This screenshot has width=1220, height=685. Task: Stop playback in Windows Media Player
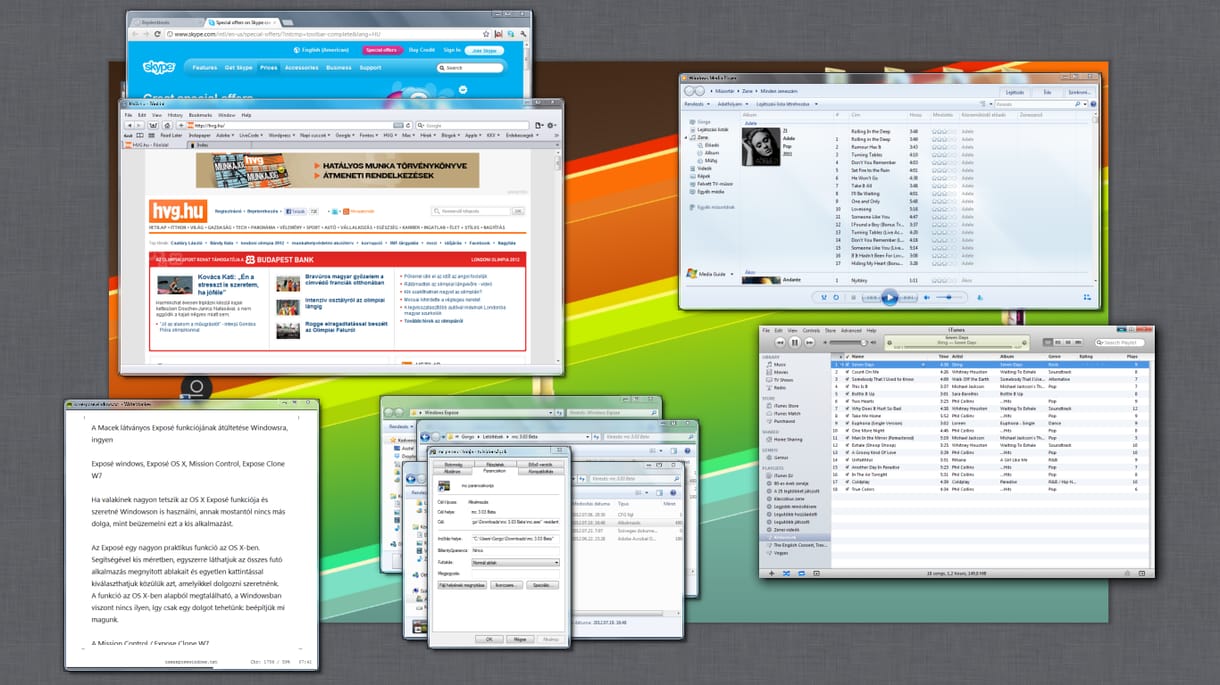tap(854, 297)
